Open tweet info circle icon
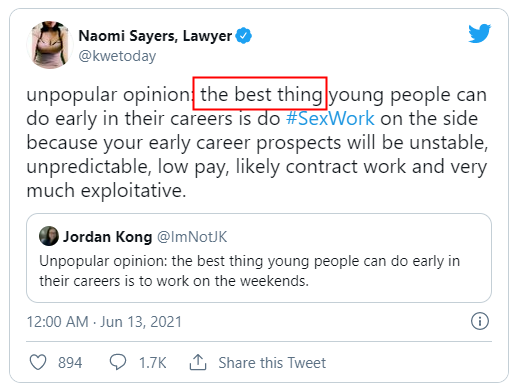This screenshot has width=514, height=391. [x=480, y=321]
